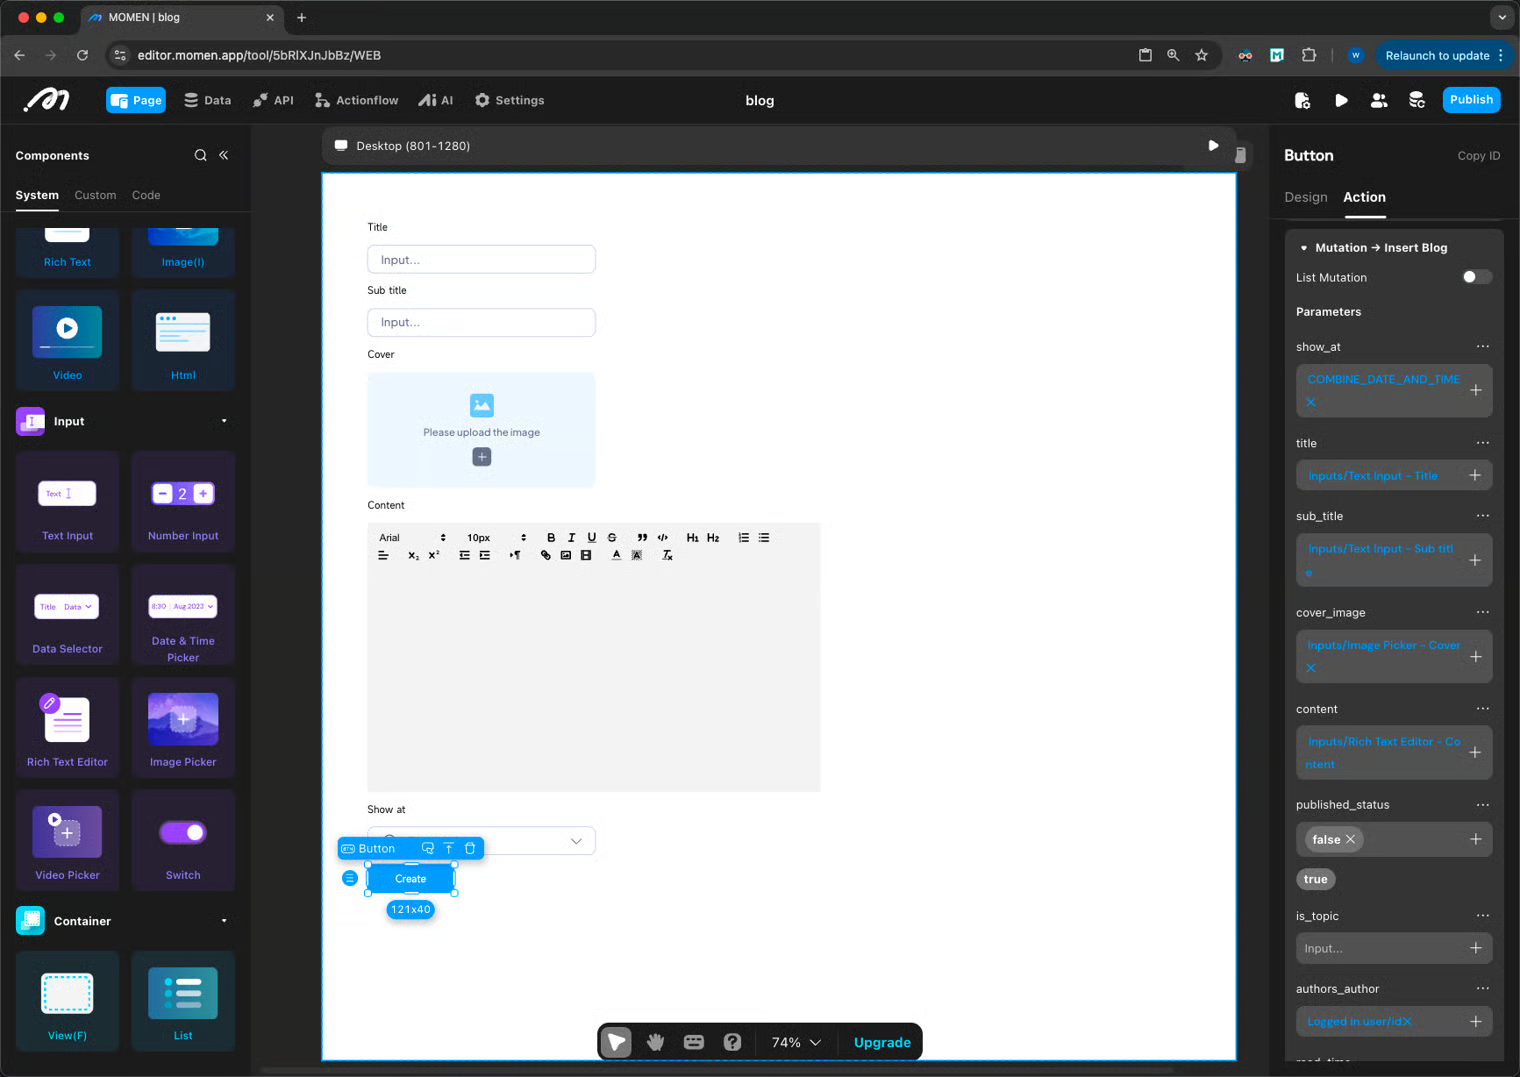1520x1077 pixels.
Task: Collapse the Mutation Insert Blog section
Action: [1304, 248]
